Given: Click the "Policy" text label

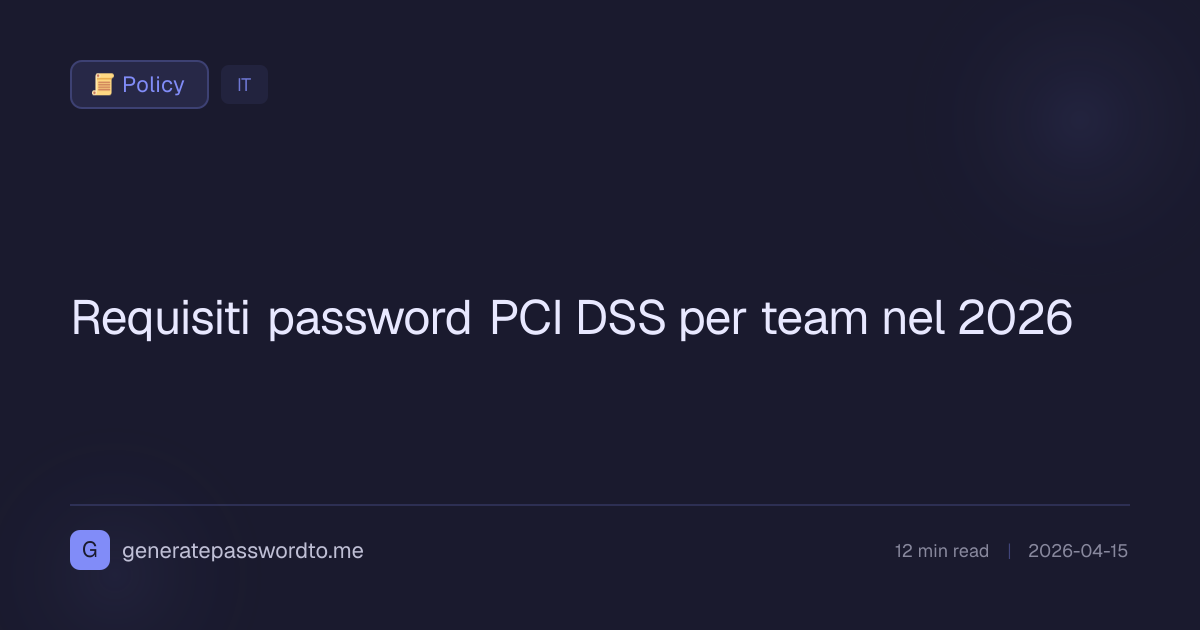Looking at the screenshot, I should (x=153, y=85).
